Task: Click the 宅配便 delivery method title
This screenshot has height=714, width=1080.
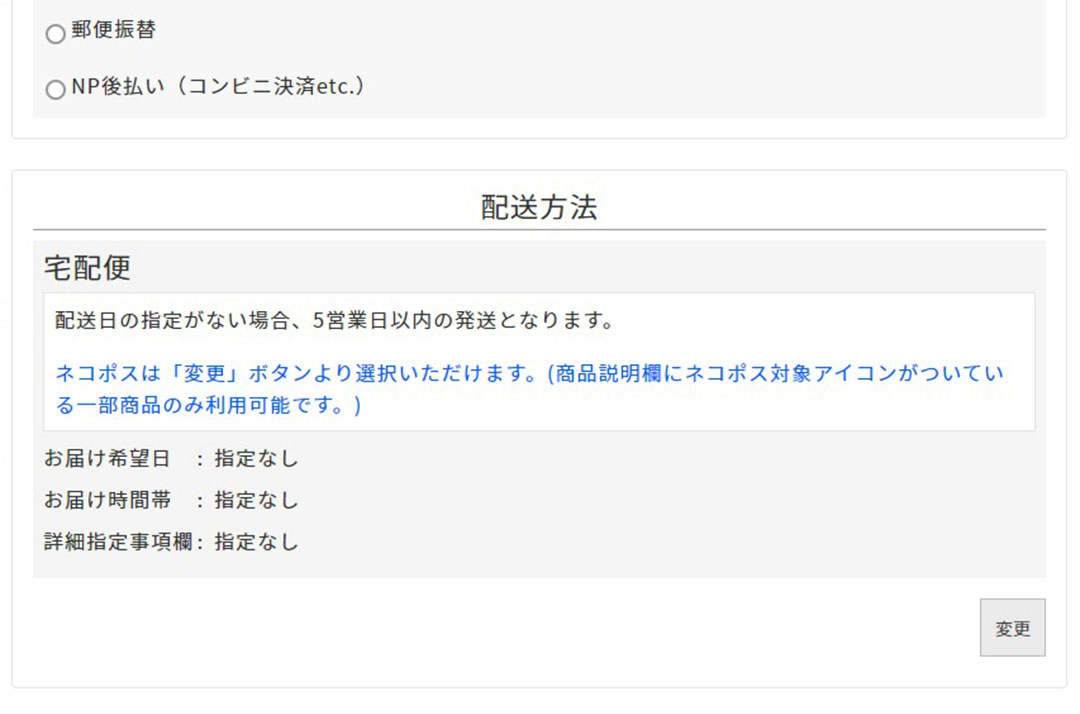Action: coord(87,268)
